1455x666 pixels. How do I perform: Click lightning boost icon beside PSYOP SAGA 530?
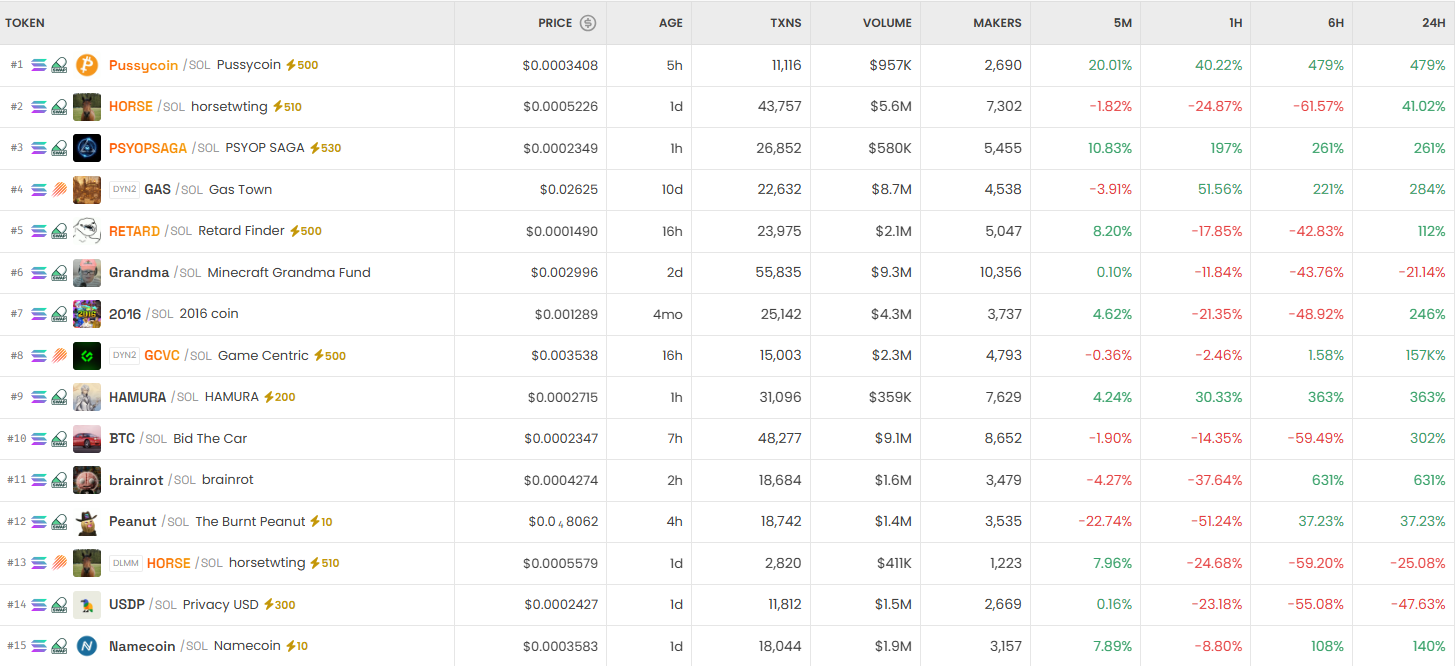tap(315, 148)
